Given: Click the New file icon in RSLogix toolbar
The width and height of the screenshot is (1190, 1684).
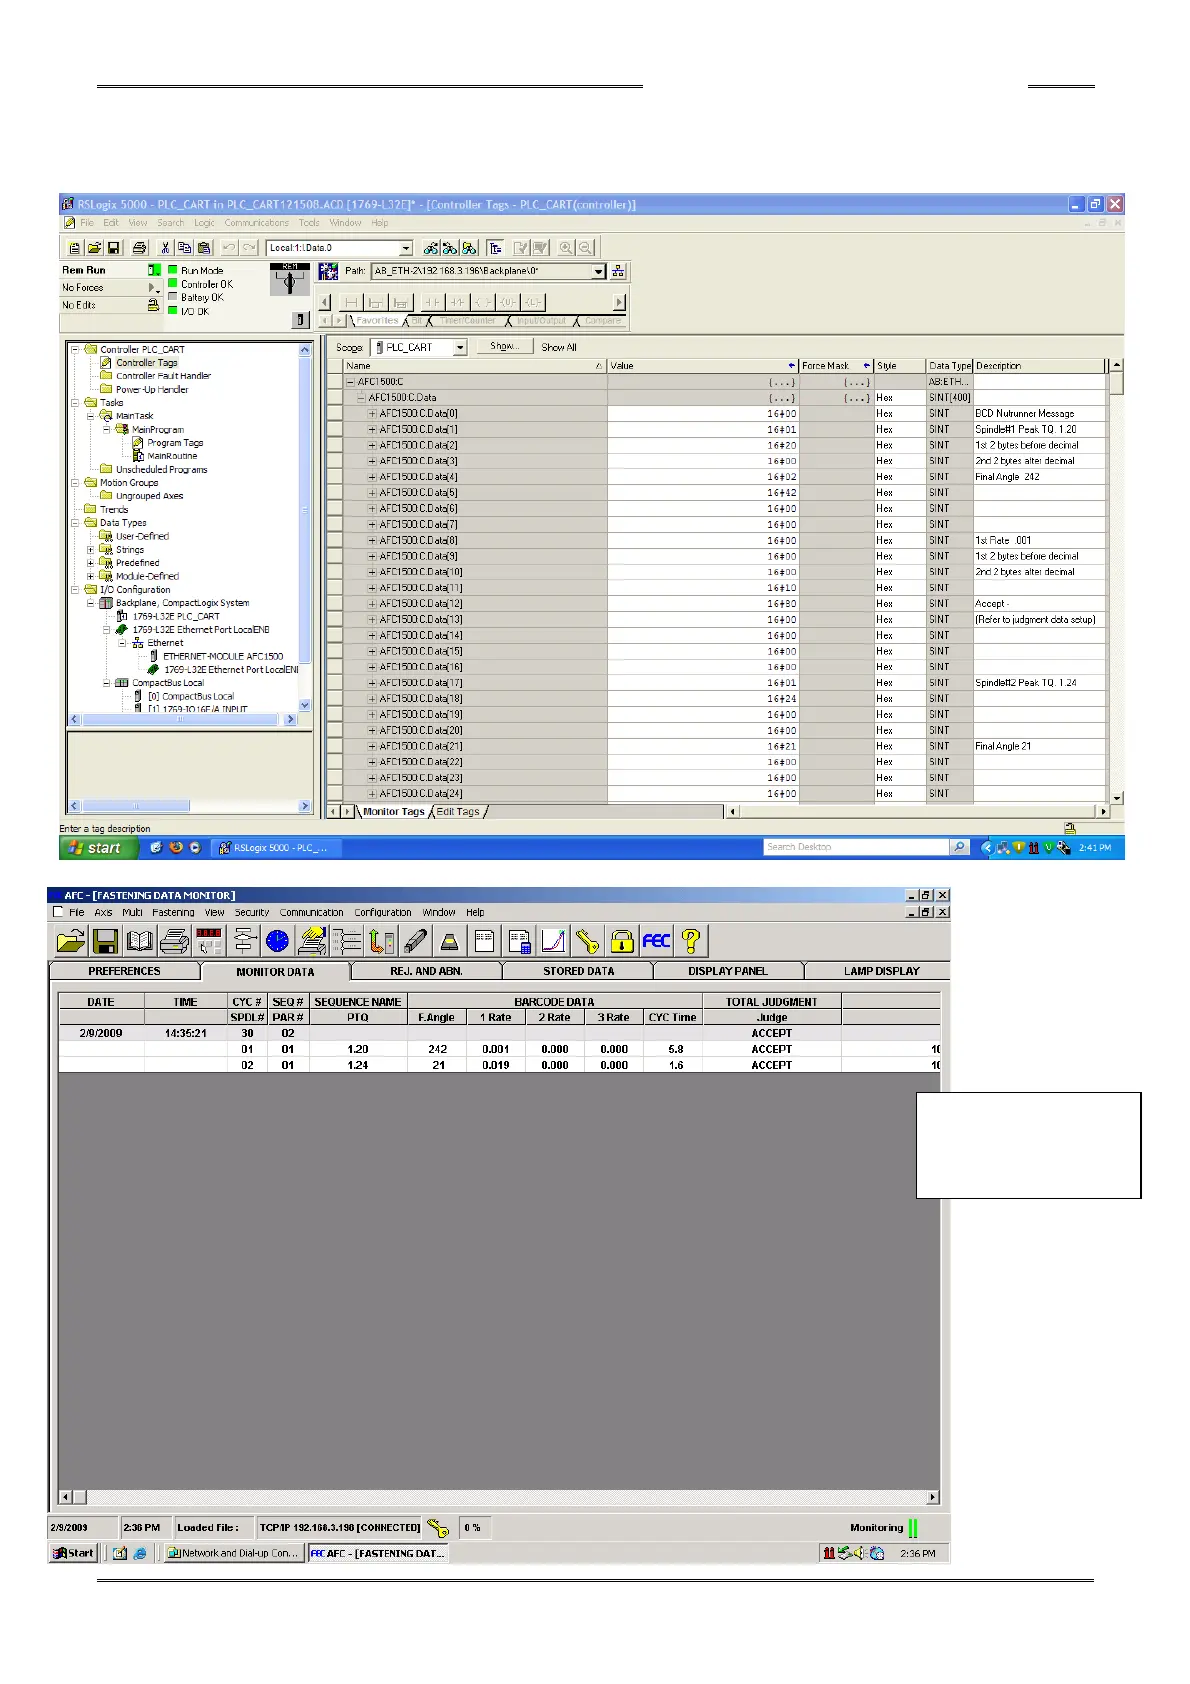Looking at the screenshot, I should click(x=75, y=248).
